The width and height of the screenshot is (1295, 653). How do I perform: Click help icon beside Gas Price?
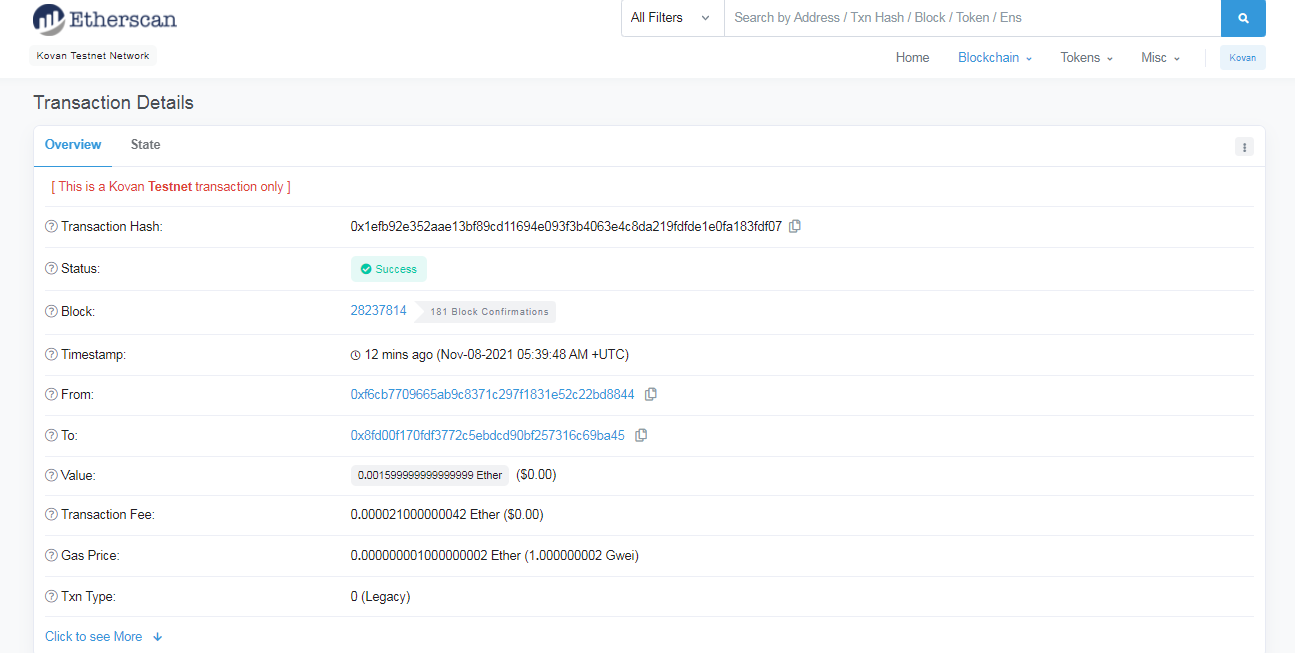pyautogui.click(x=51, y=556)
